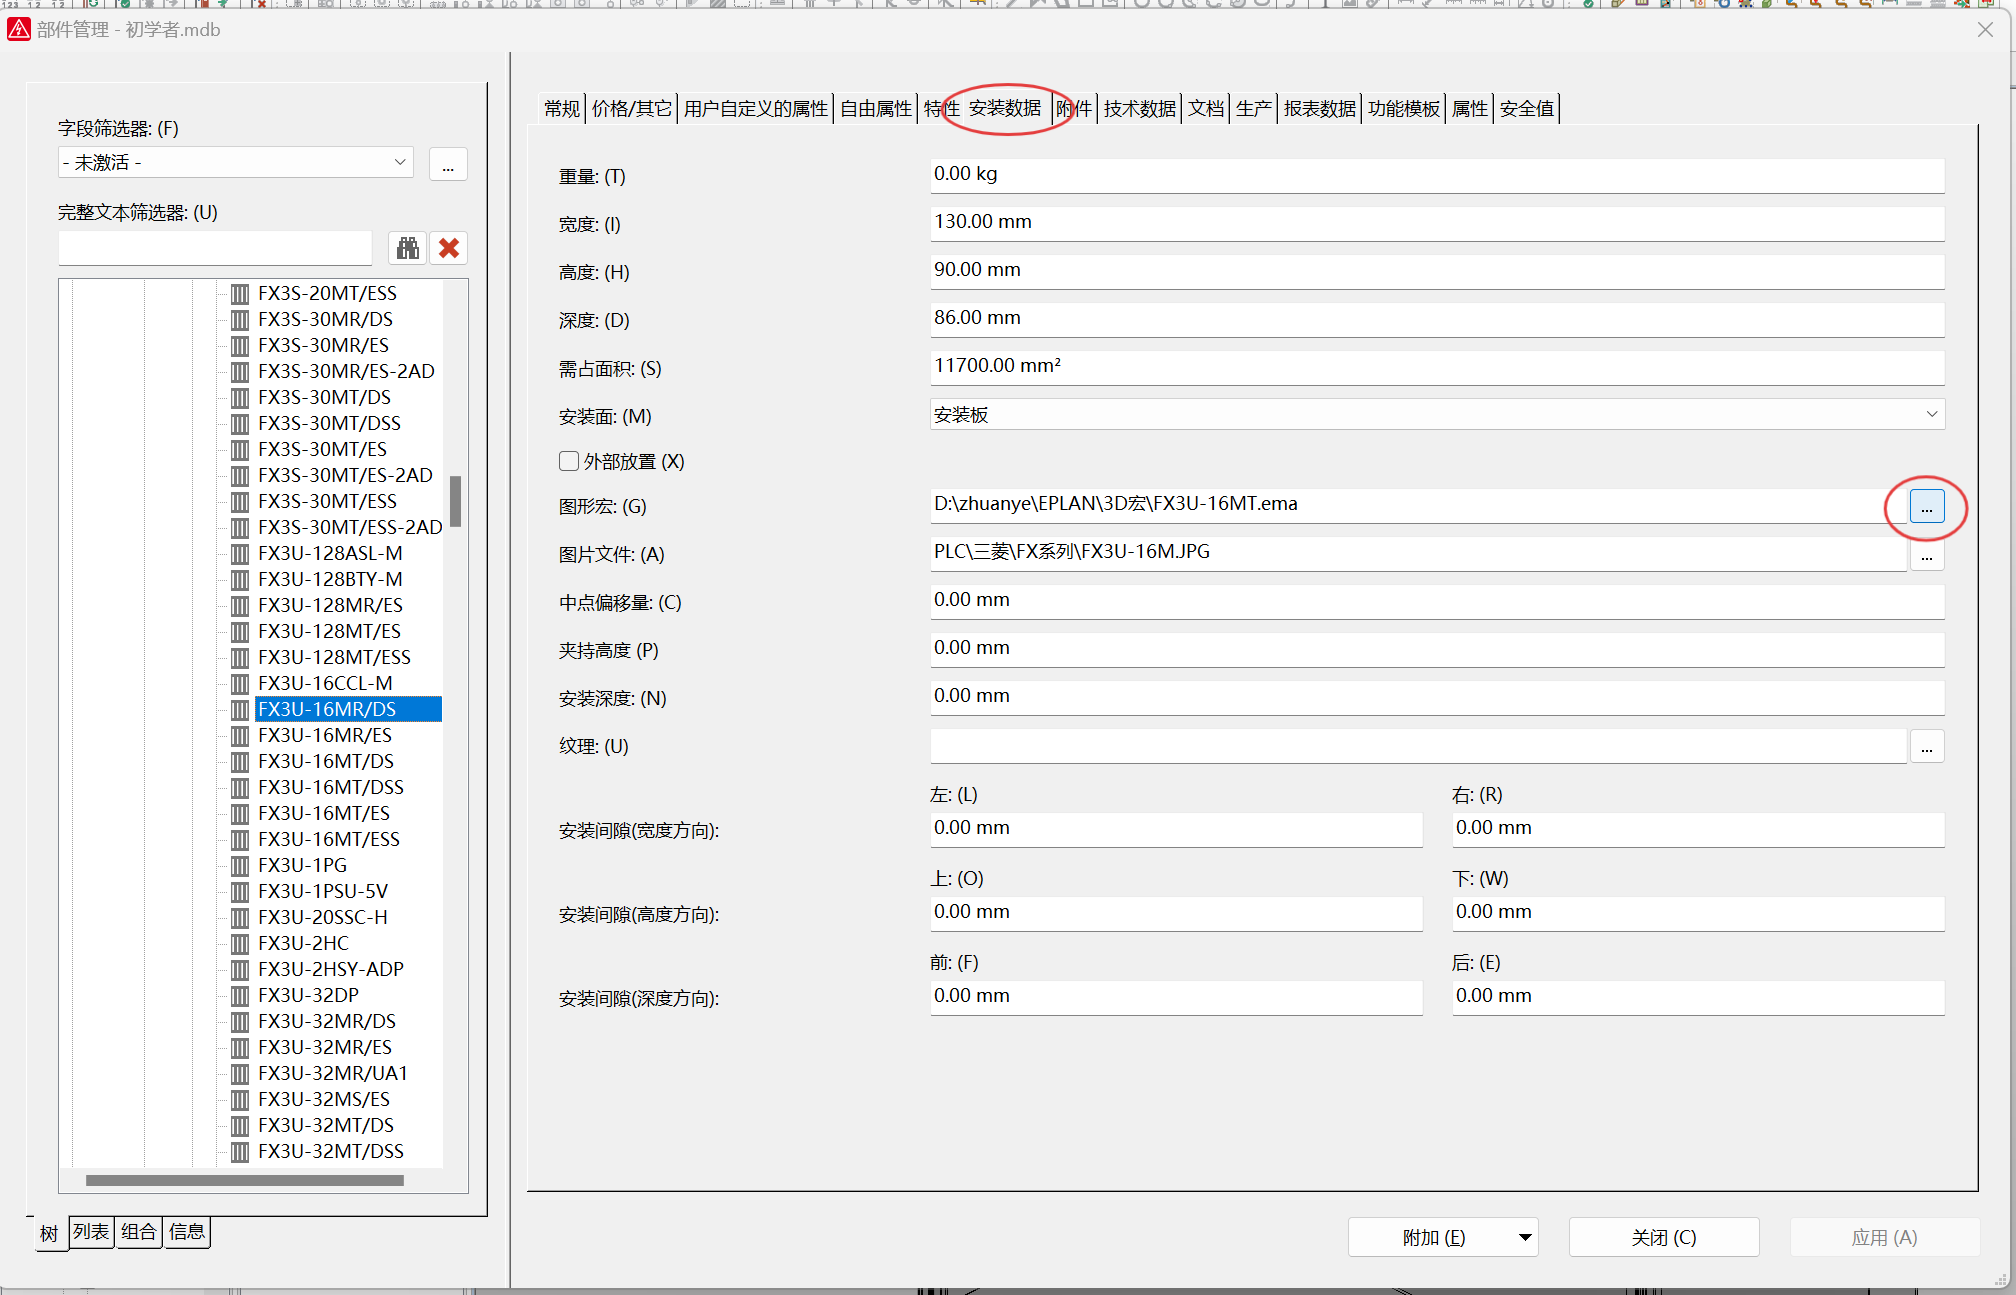Screen dimensions: 2016x1295
Task: Click browse button for picture file field
Action: pos(1926,555)
